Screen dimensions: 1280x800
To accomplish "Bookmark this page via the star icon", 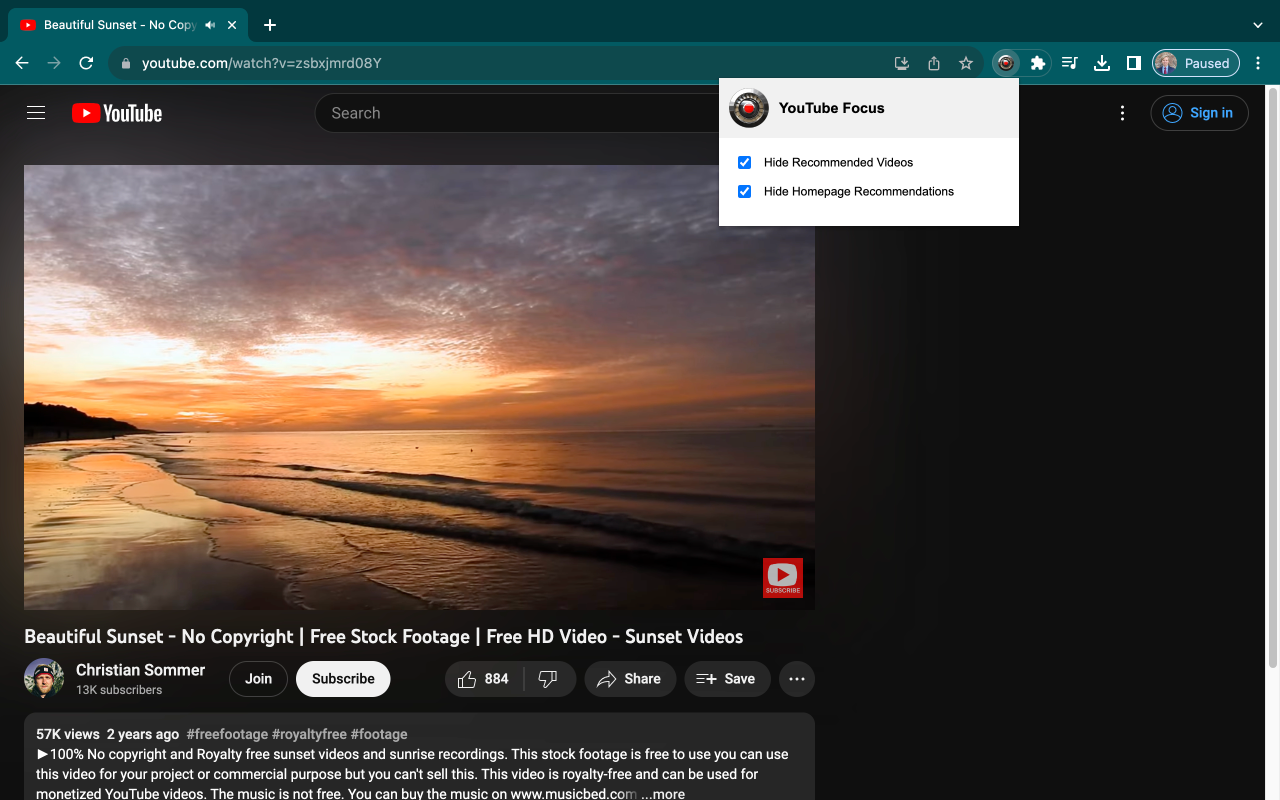I will pyautogui.click(x=965, y=62).
